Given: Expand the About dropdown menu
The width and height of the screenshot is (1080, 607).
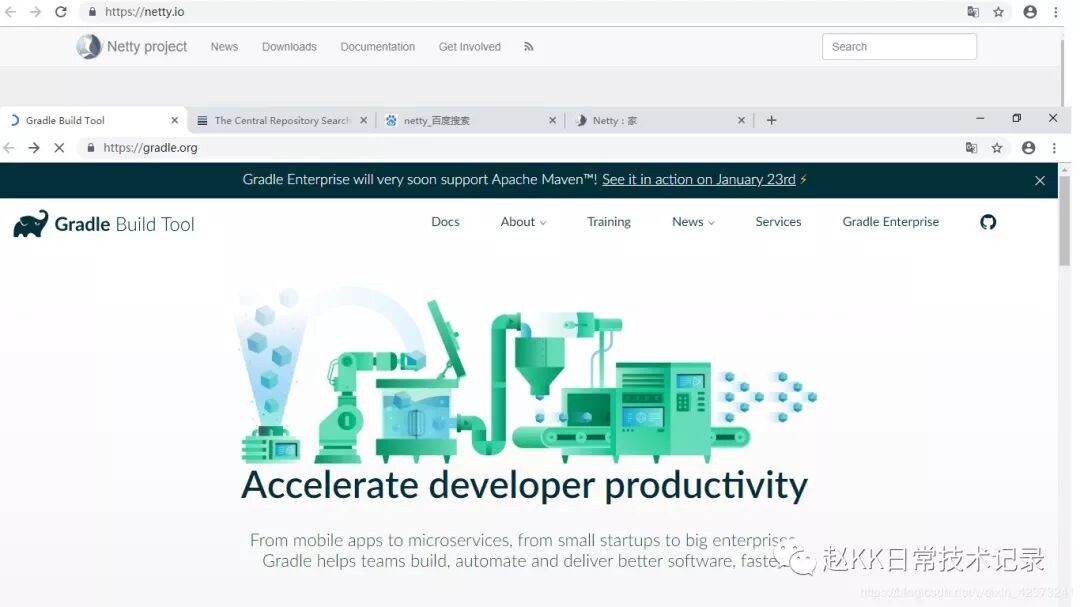Looking at the screenshot, I should click(523, 222).
